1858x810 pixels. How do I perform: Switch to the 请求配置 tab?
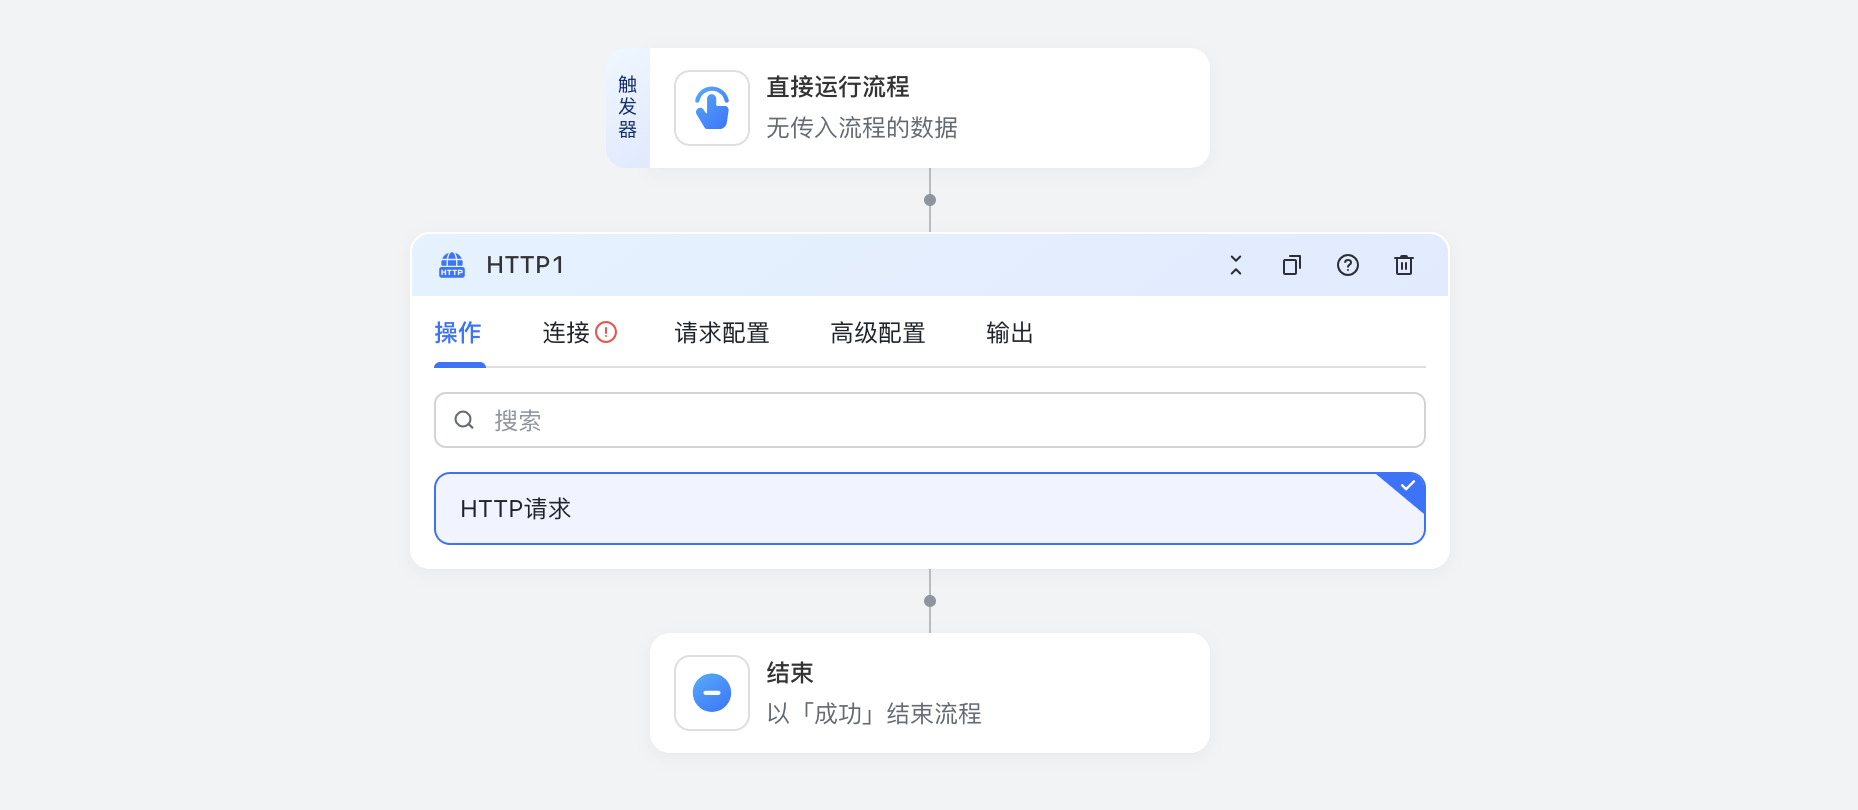tap(722, 333)
